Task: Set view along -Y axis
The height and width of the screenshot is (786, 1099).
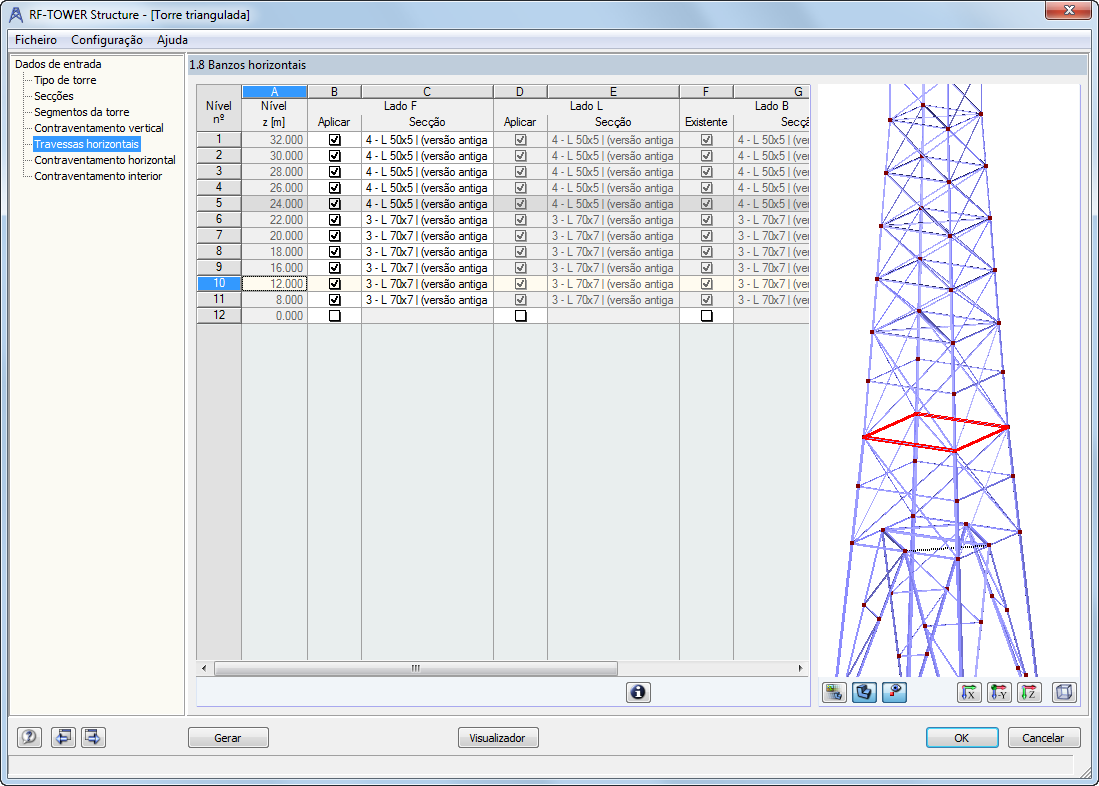Action: (999, 693)
